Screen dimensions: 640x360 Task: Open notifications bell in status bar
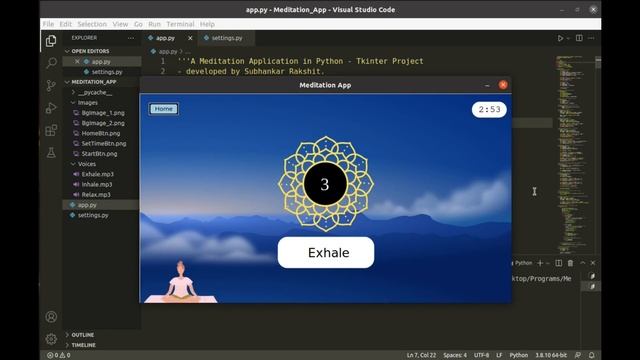coord(591,355)
